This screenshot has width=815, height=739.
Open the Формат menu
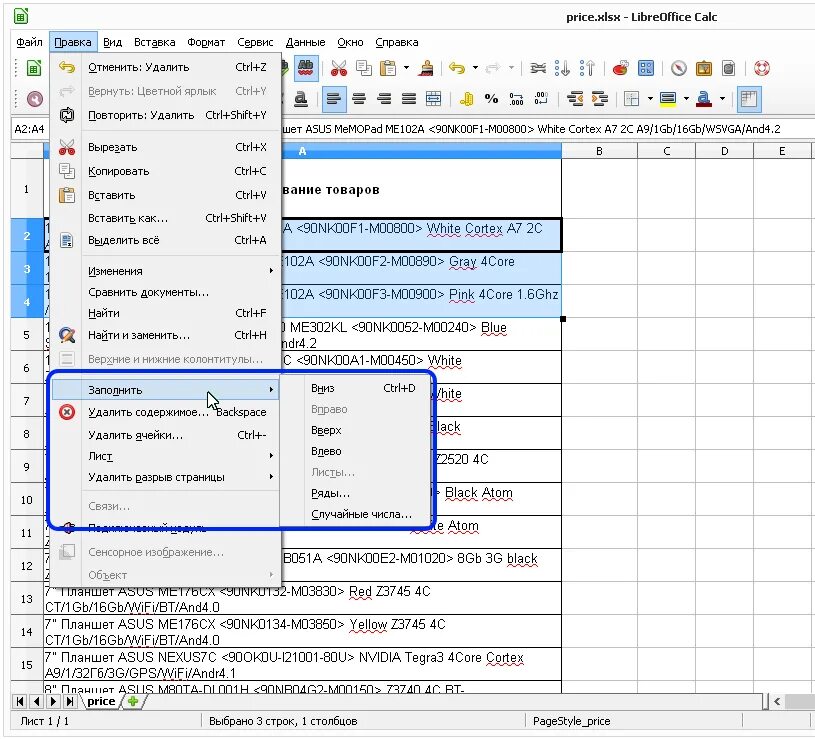[x=206, y=43]
